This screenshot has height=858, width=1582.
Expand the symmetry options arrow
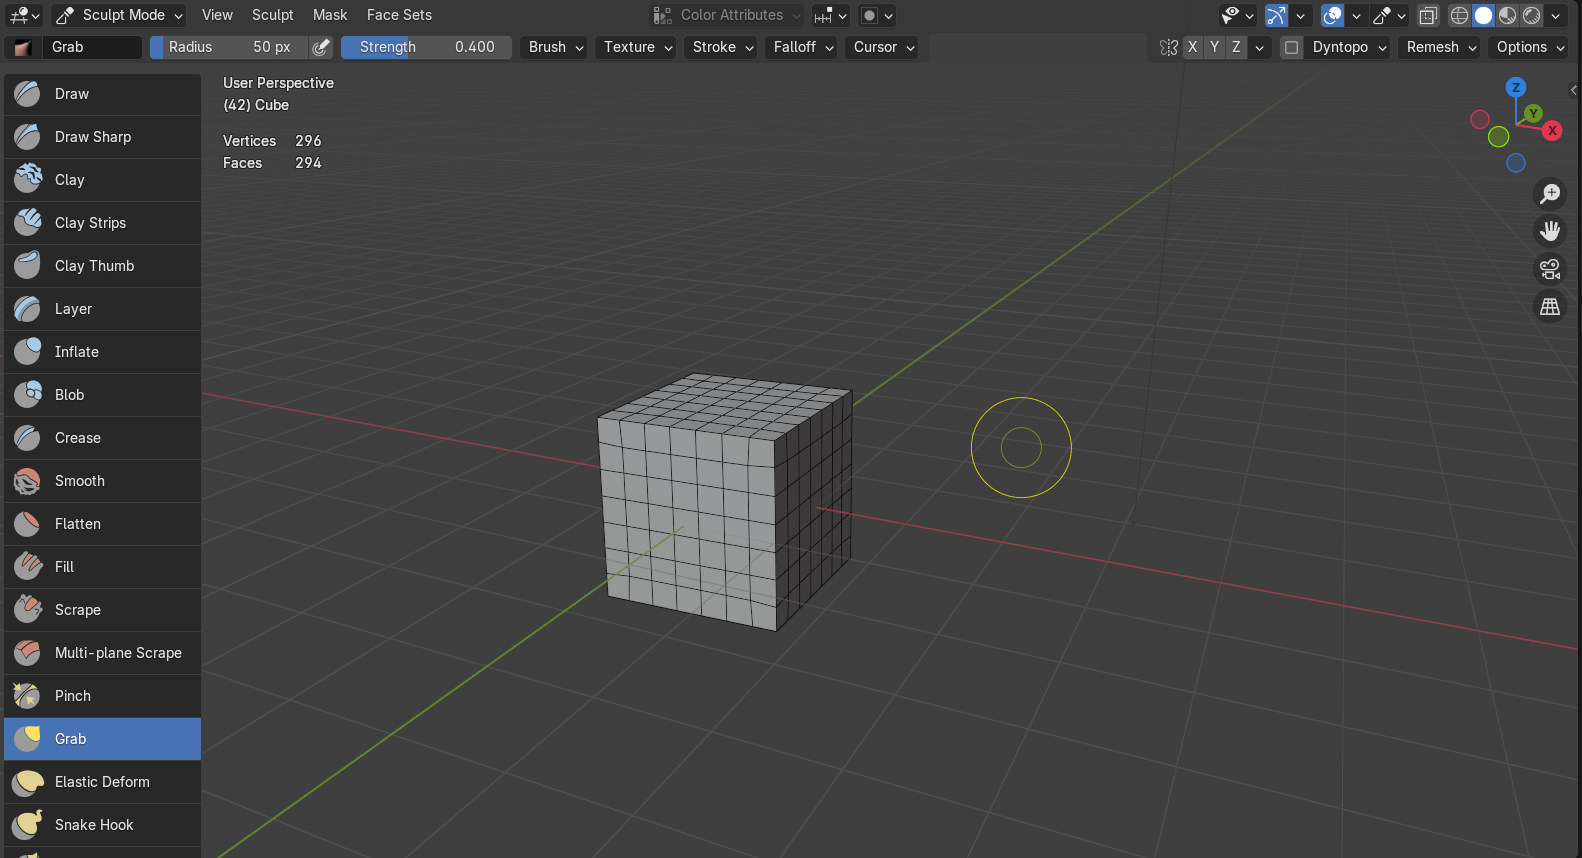pyautogui.click(x=1260, y=47)
